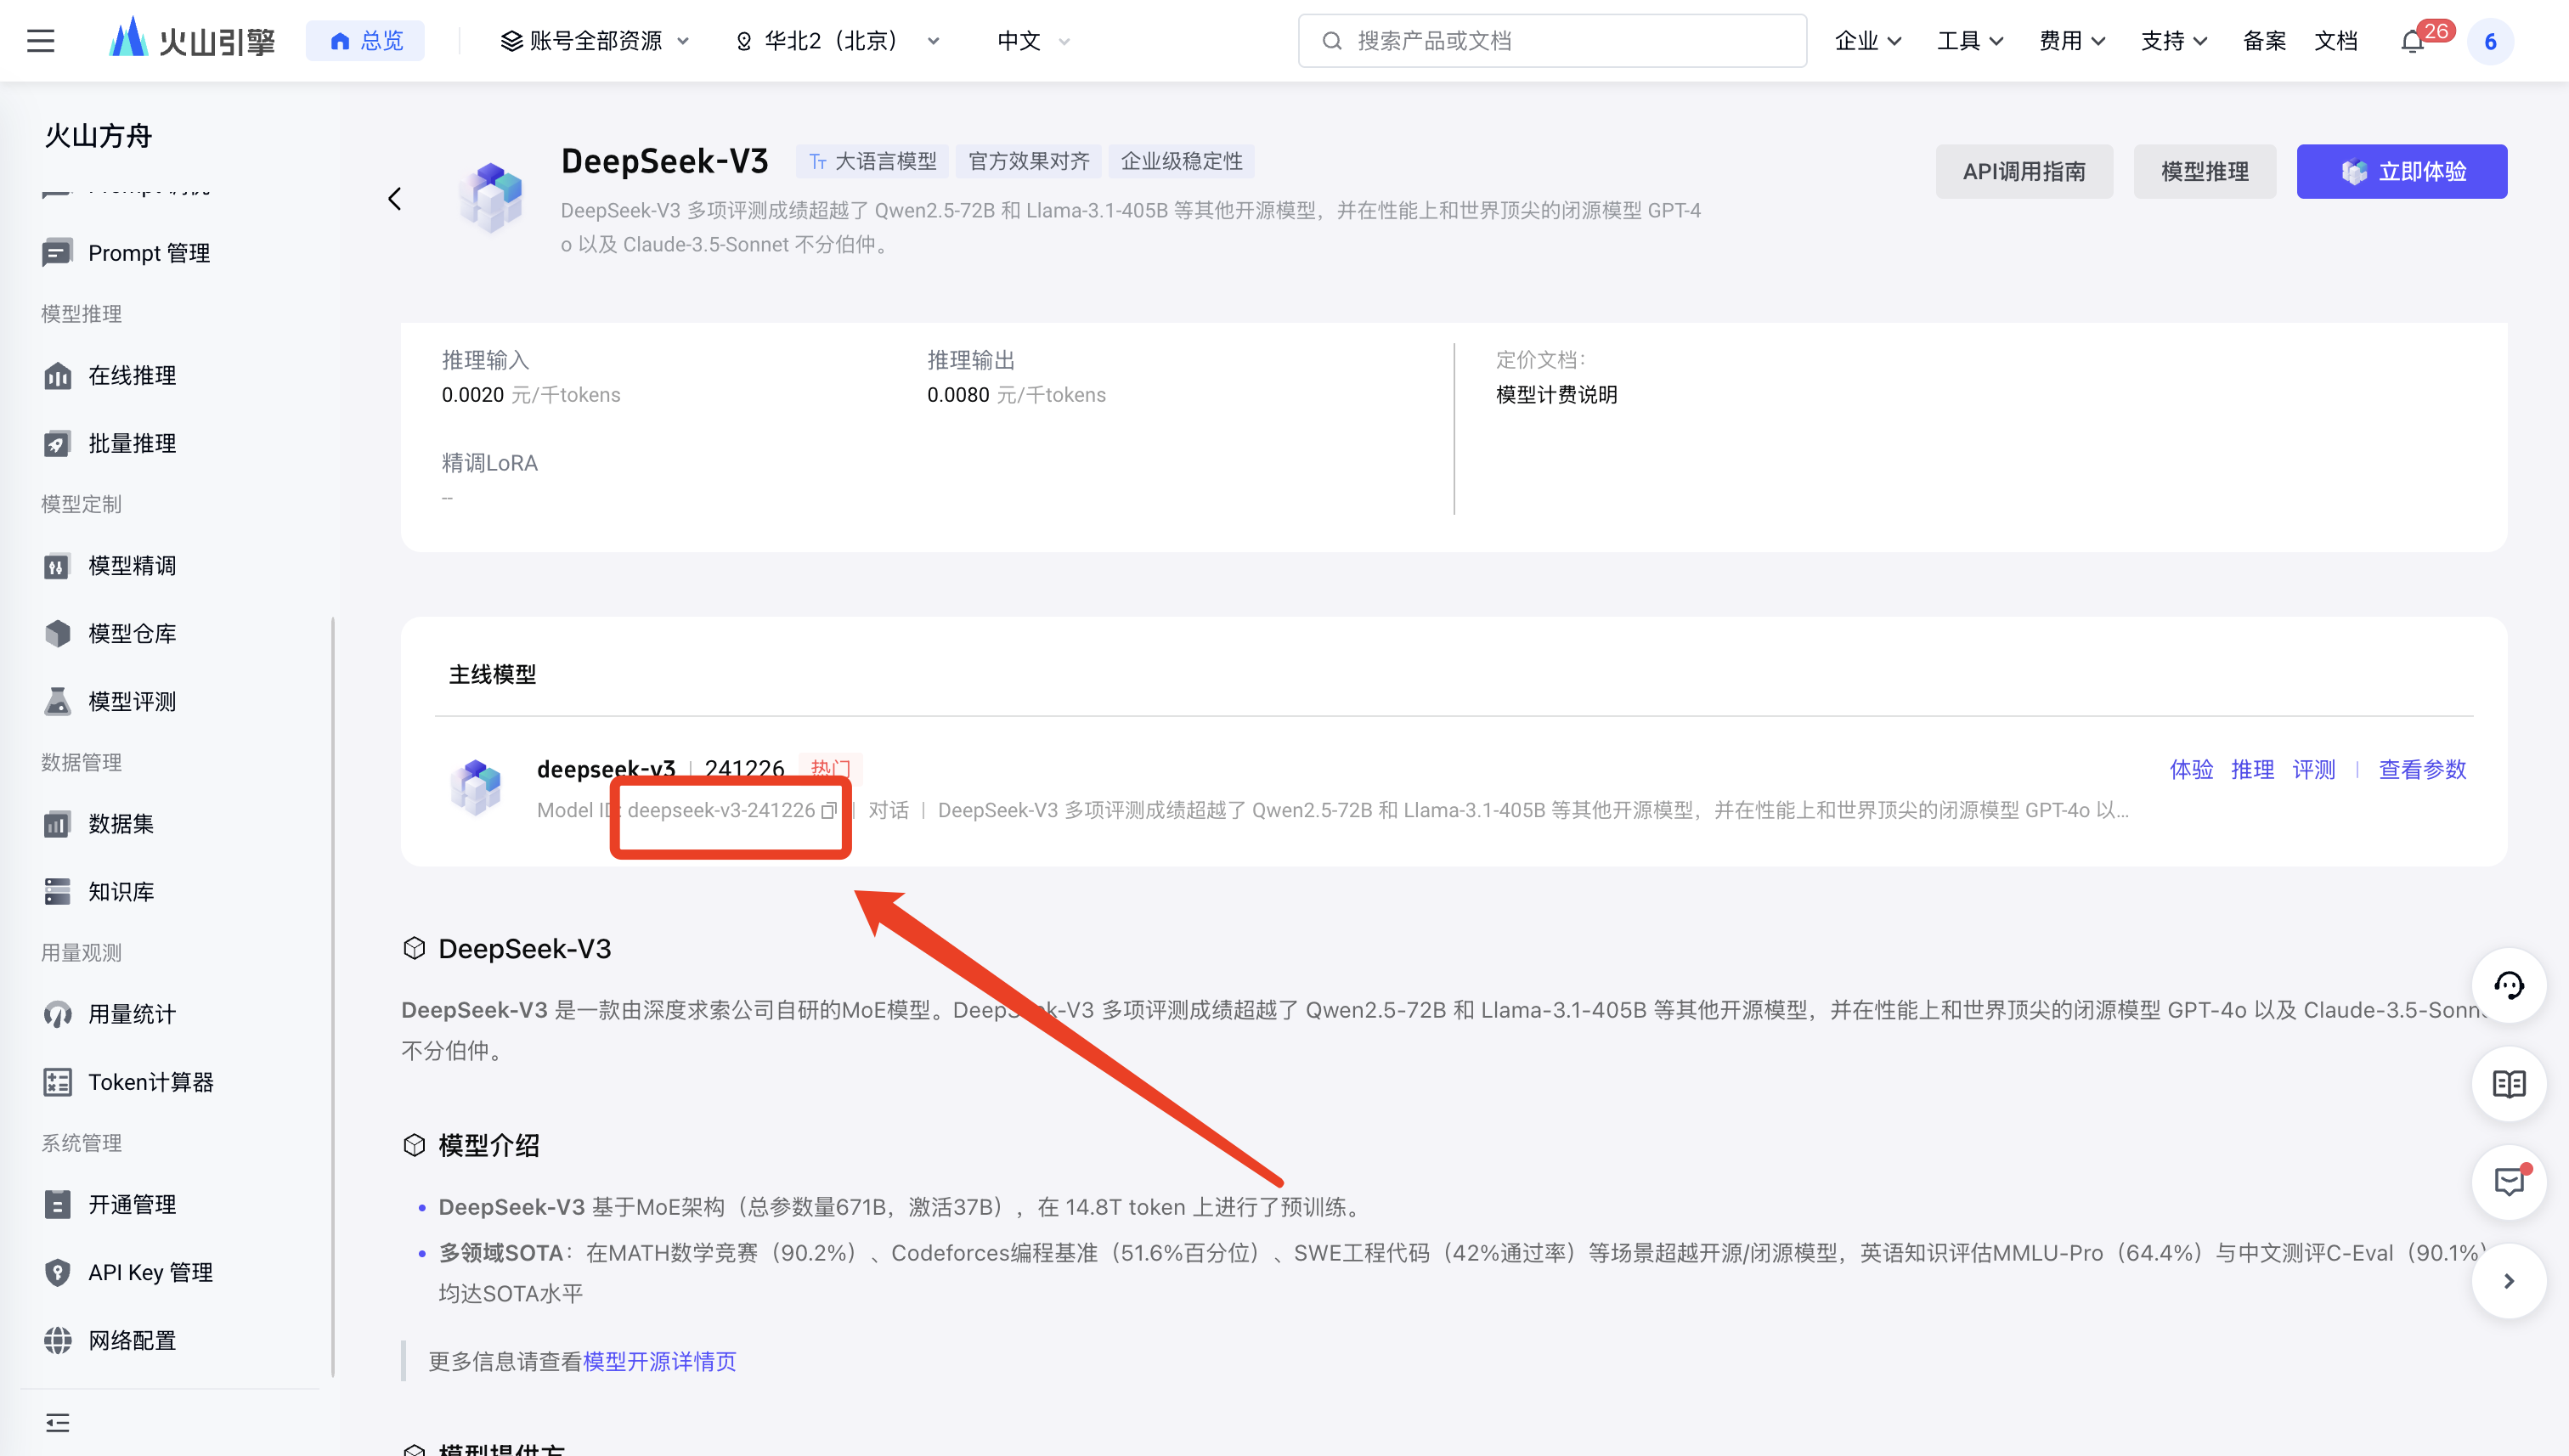Click the 模型介绍 section heading
Viewport: 2569px width, 1456px height.
pyautogui.click(x=489, y=1146)
